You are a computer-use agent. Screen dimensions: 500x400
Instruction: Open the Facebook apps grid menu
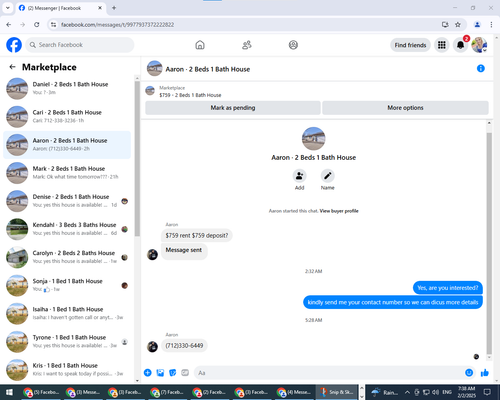(x=442, y=45)
